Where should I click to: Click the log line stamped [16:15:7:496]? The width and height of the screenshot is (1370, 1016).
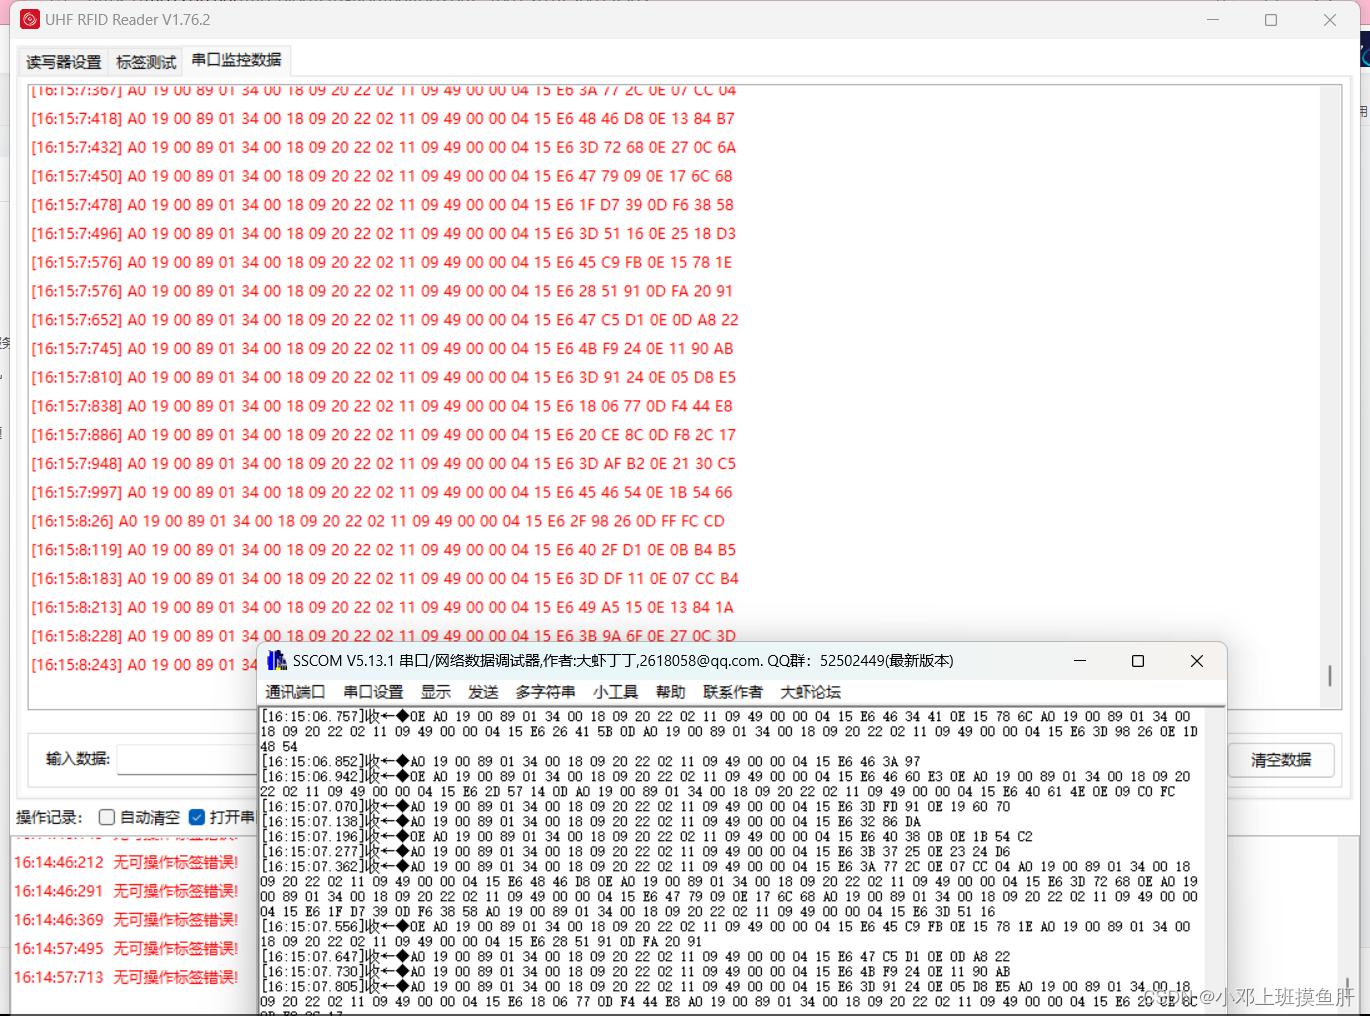coord(383,233)
